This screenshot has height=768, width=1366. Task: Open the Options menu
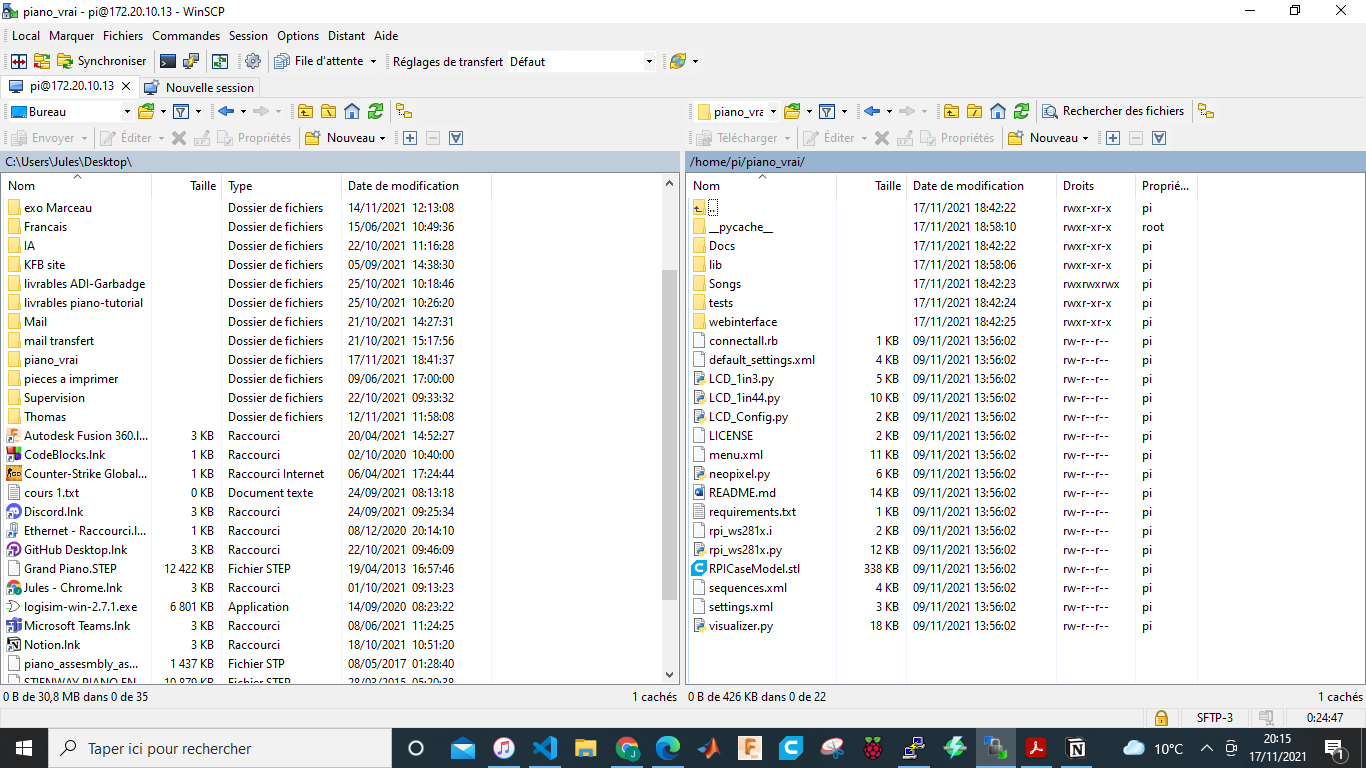pos(298,35)
